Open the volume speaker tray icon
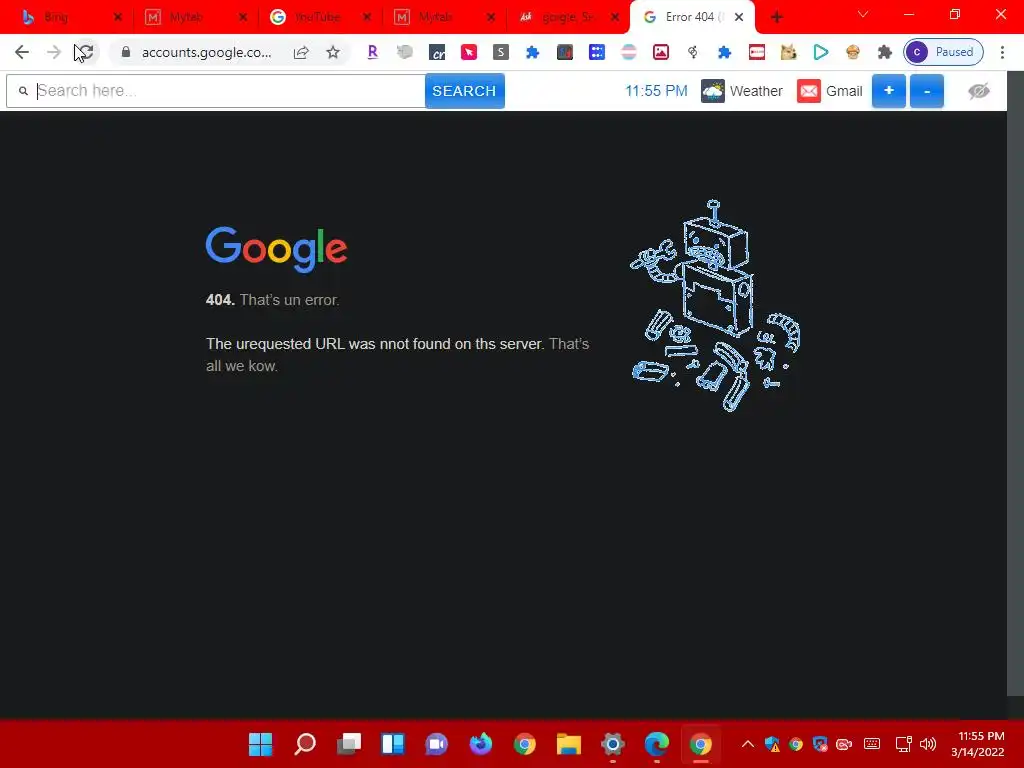 (928, 744)
